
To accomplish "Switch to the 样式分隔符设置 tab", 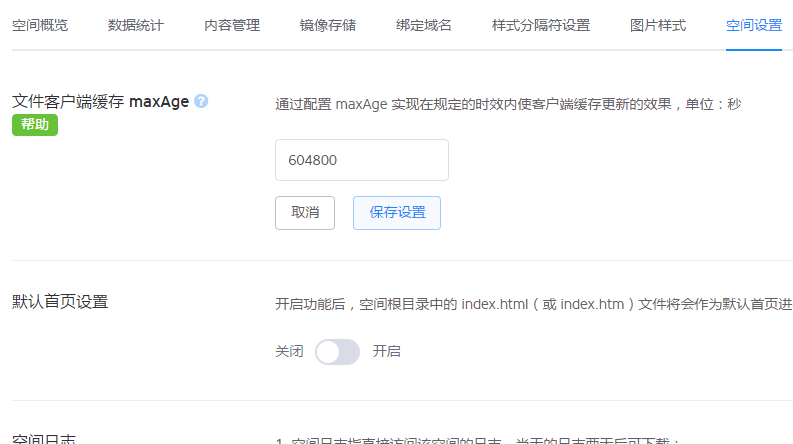I will point(541,25).
